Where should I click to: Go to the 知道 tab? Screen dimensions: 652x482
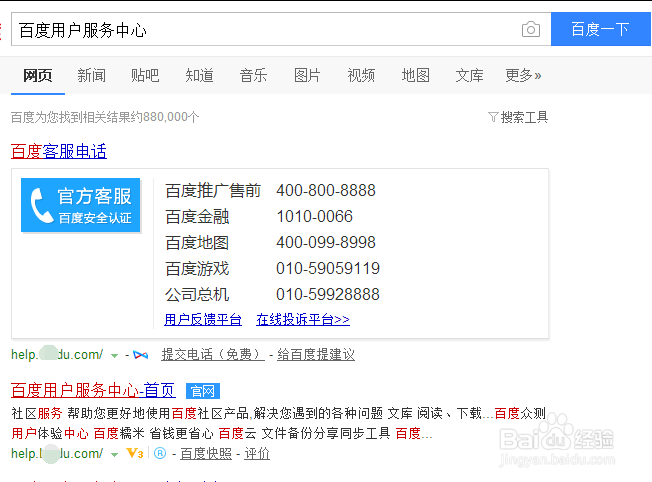(x=199, y=75)
